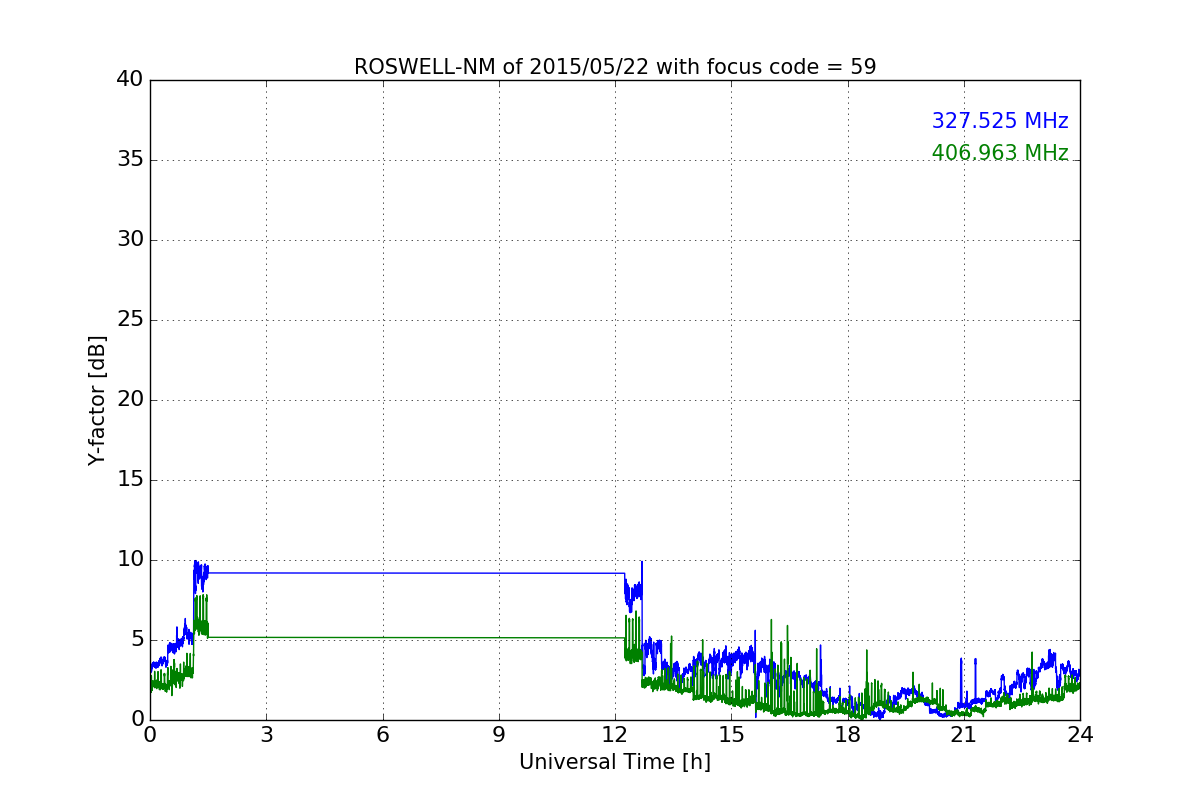Click the x-axis tick label 12
The image size is (1200, 800).
pyautogui.click(x=615, y=734)
